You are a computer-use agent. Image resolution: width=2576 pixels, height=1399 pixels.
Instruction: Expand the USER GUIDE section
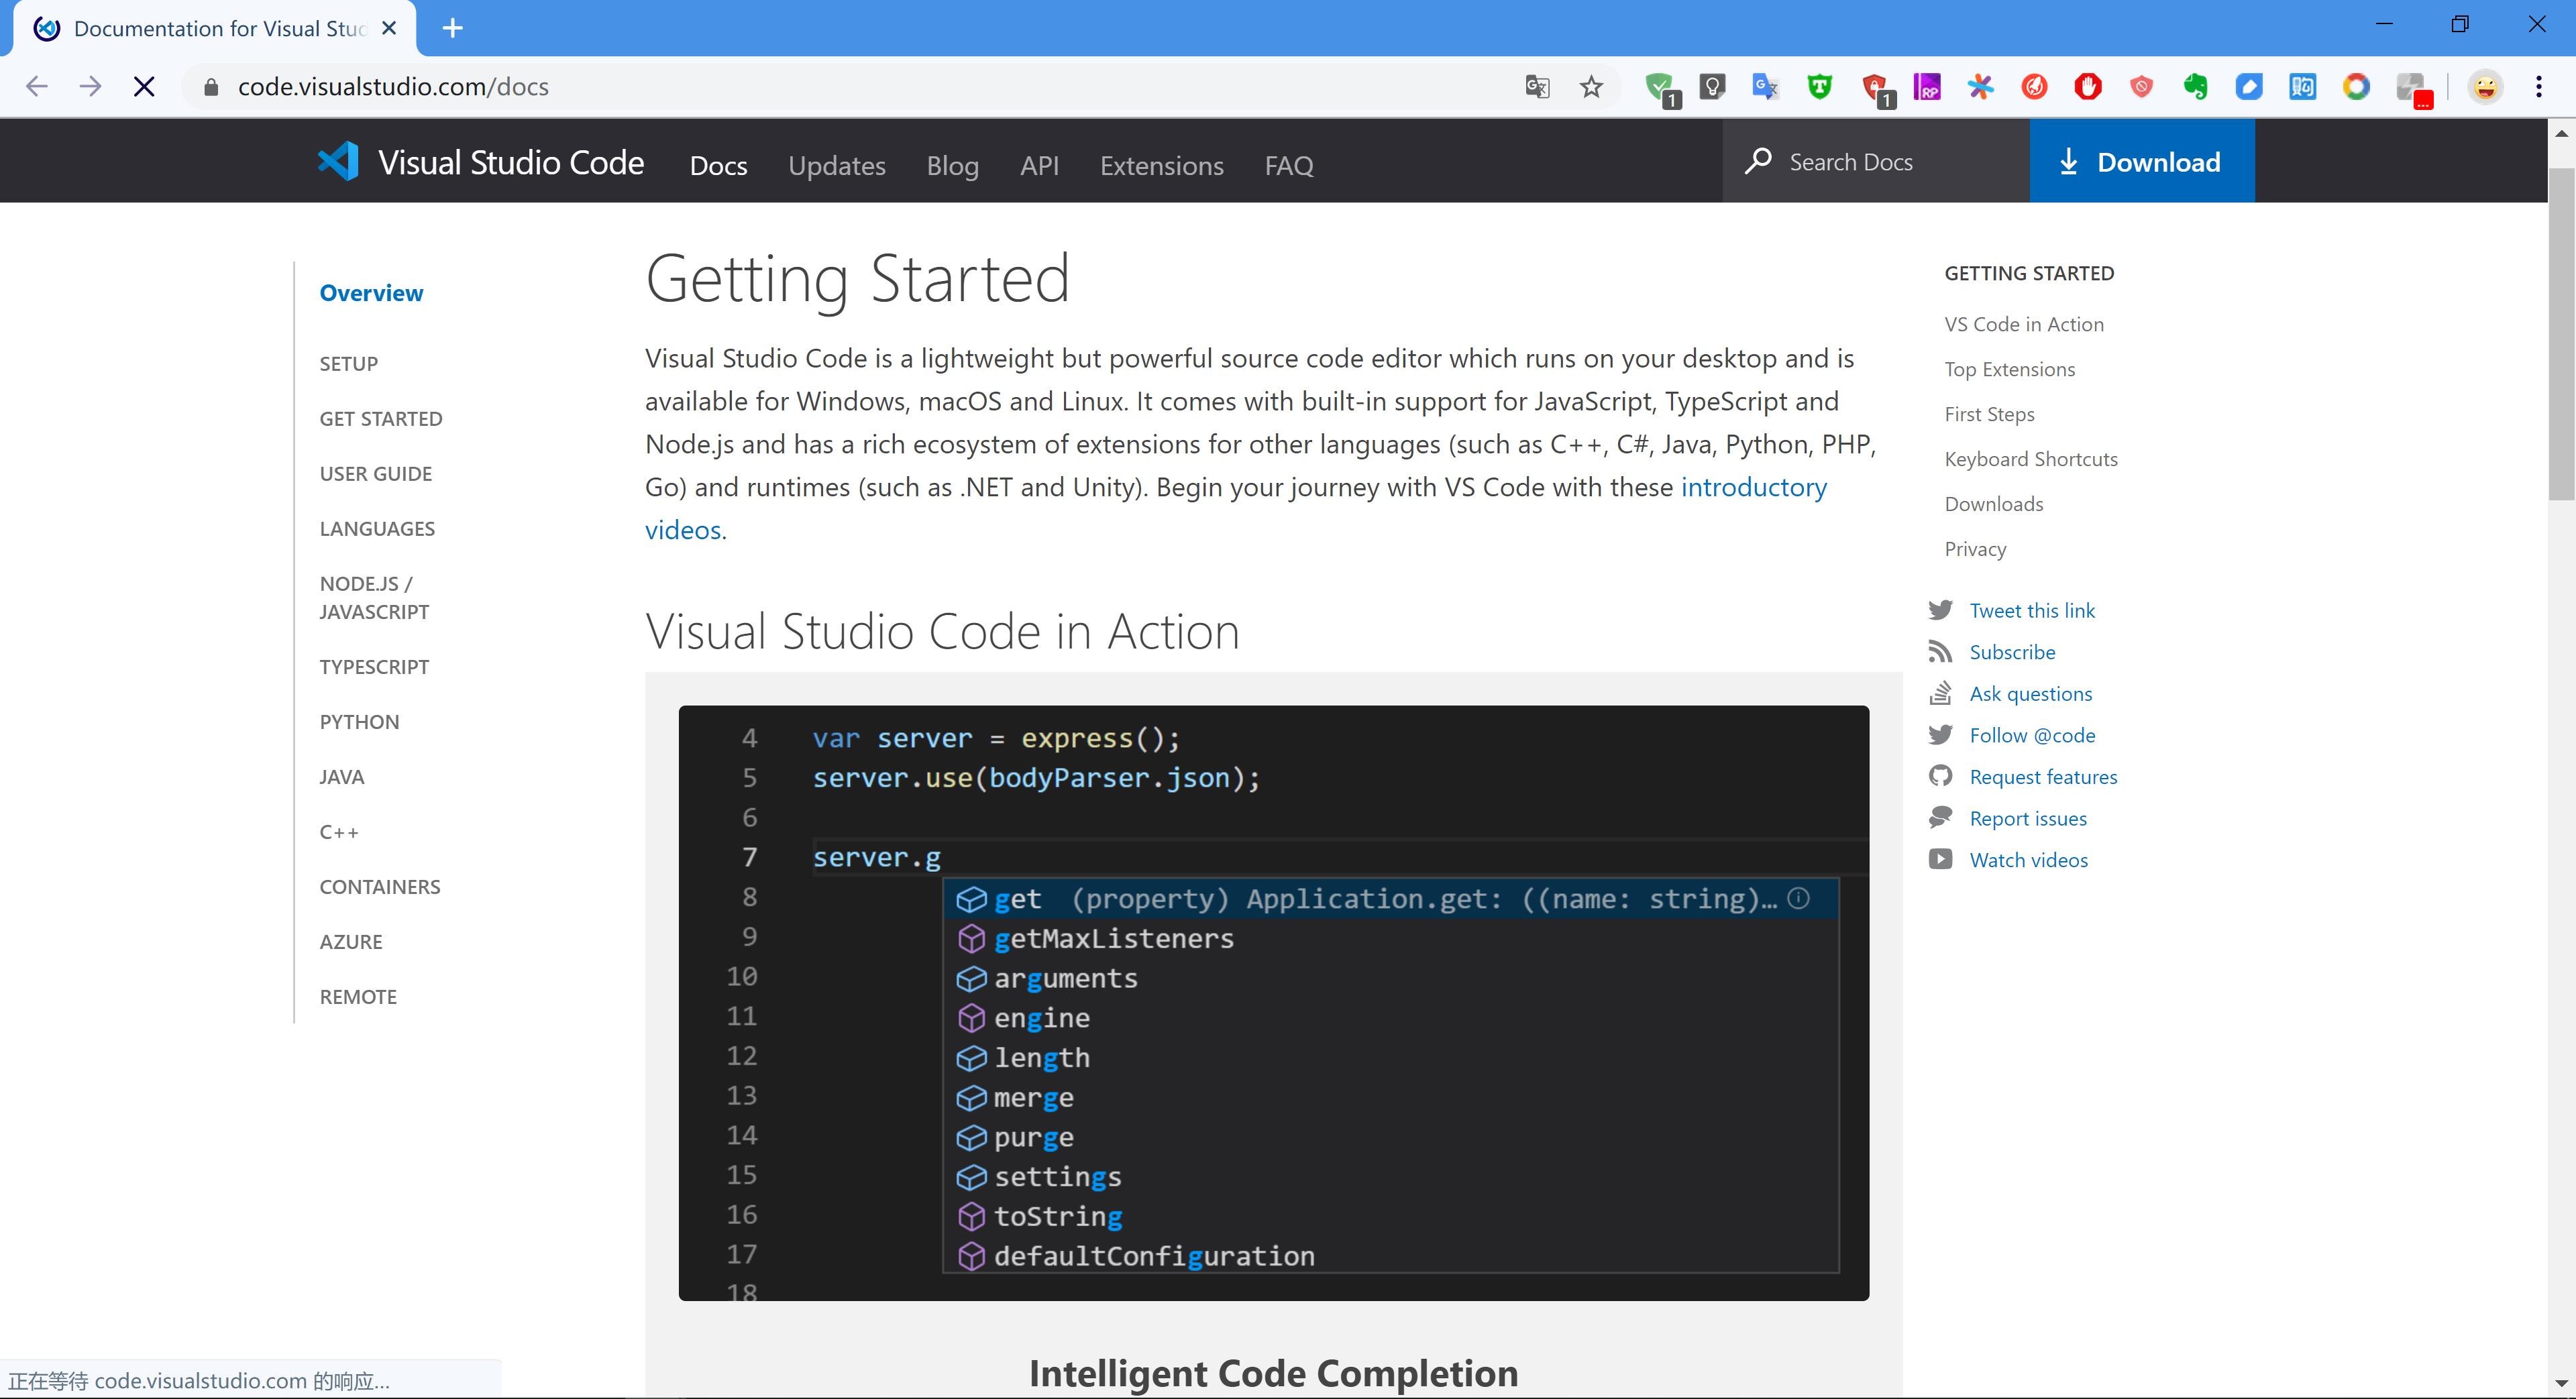[x=375, y=473]
